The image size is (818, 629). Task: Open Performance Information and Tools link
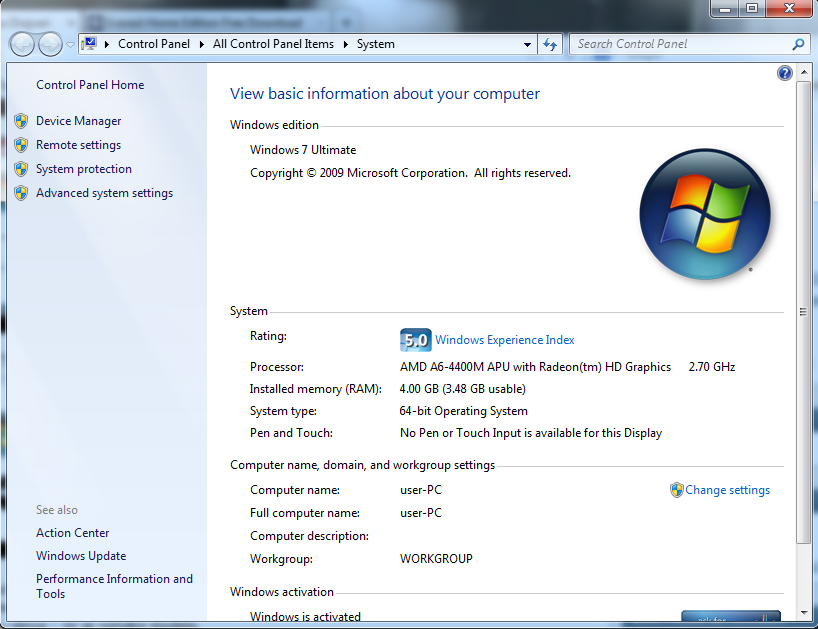pyautogui.click(x=114, y=586)
